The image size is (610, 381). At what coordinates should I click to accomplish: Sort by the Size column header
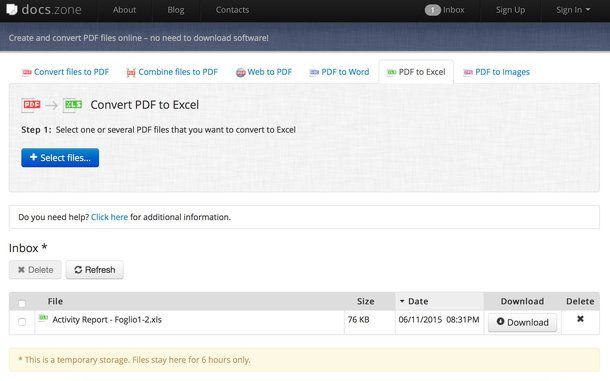coord(366,301)
